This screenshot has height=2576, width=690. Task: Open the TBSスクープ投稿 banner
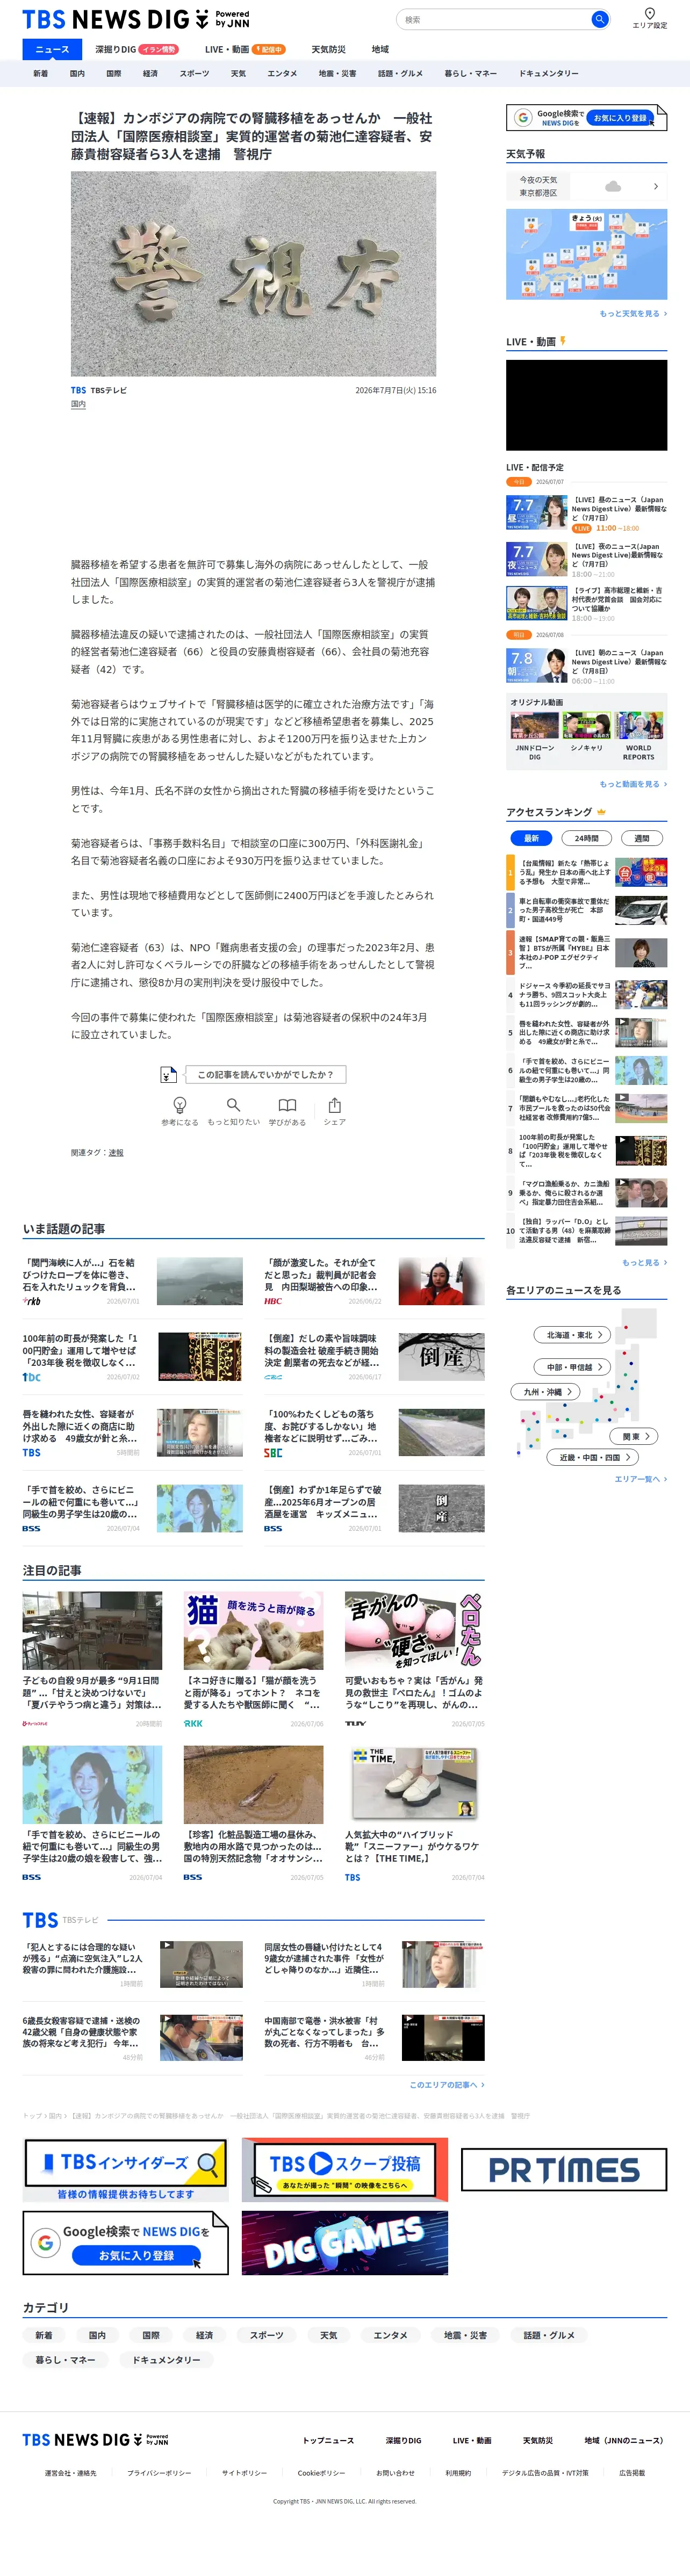point(345,2170)
